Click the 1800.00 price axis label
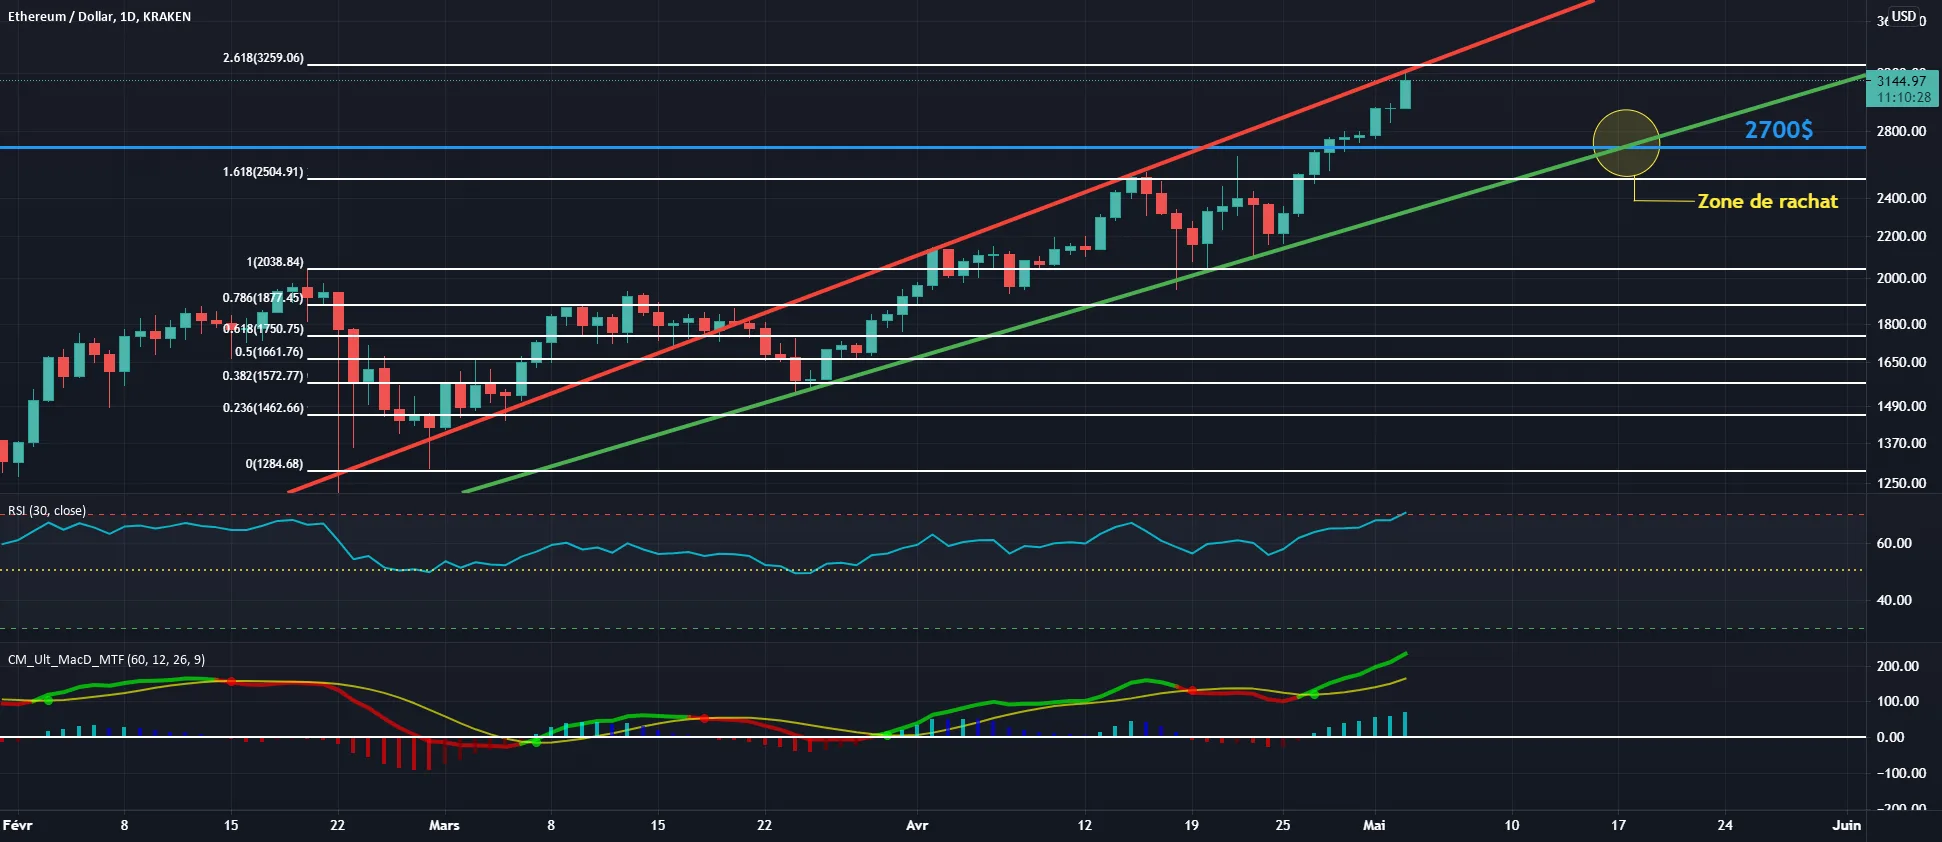The image size is (1942, 842). click(1901, 324)
